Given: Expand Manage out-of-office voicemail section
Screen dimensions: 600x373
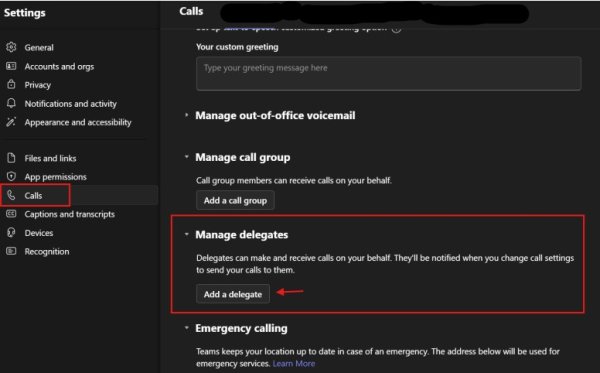Looking at the screenshot, I should (x=186, y=115).
